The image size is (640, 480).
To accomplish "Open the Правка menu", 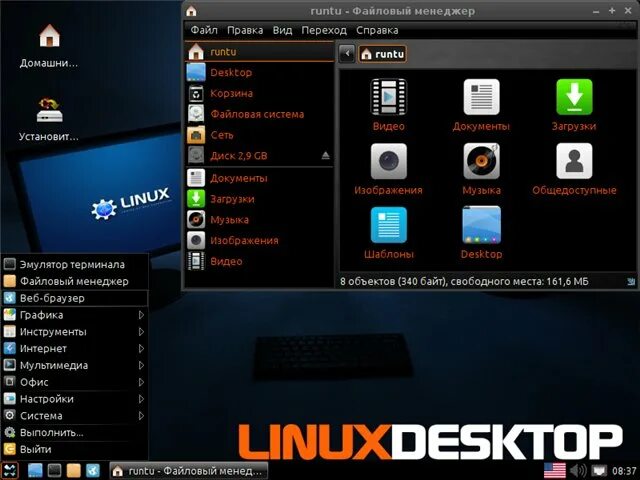I will point(245,30).
